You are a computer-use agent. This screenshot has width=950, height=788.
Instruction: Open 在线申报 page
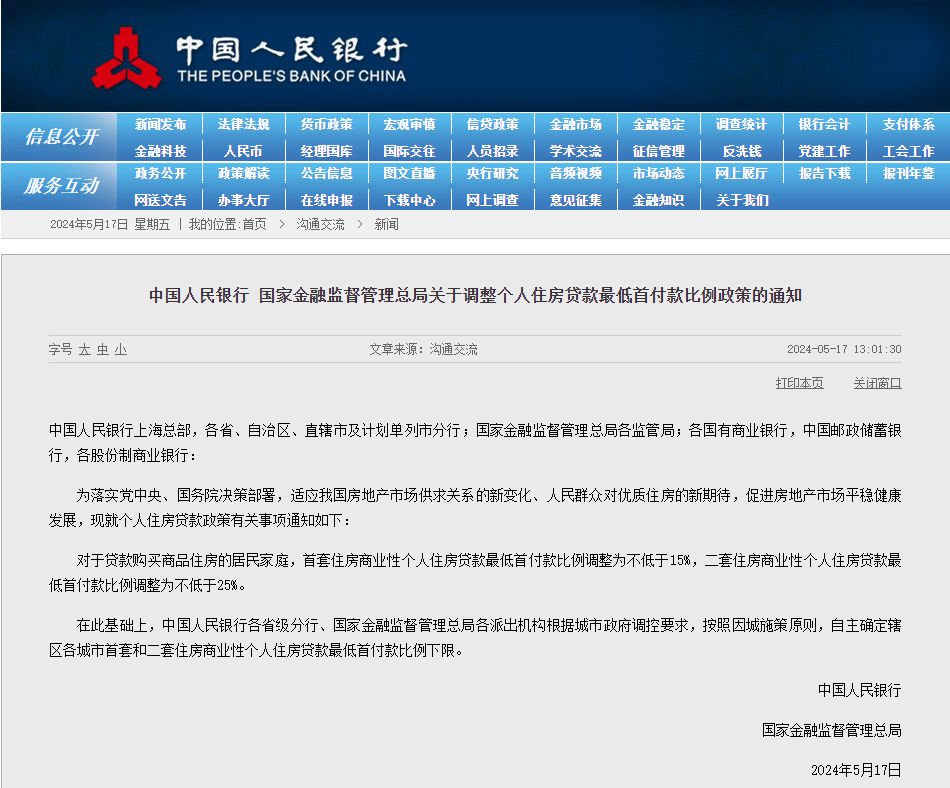[327, 200]
